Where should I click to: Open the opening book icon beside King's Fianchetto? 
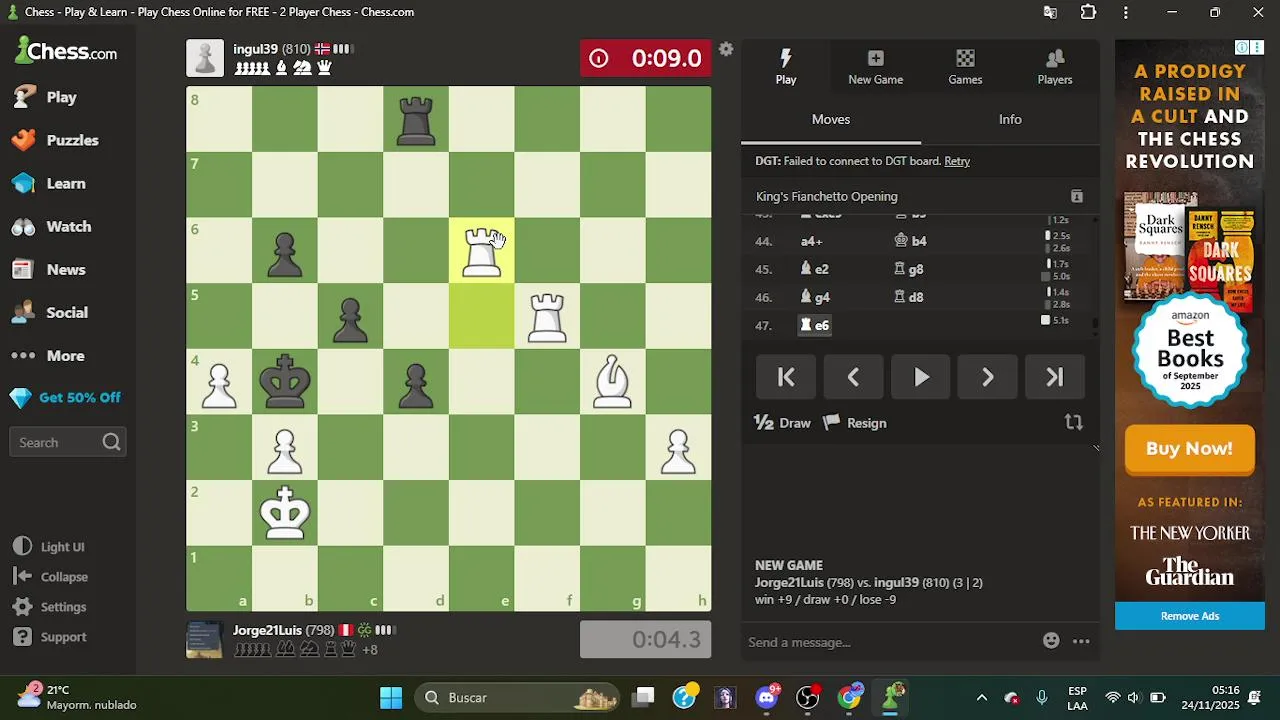point(1077,196)
